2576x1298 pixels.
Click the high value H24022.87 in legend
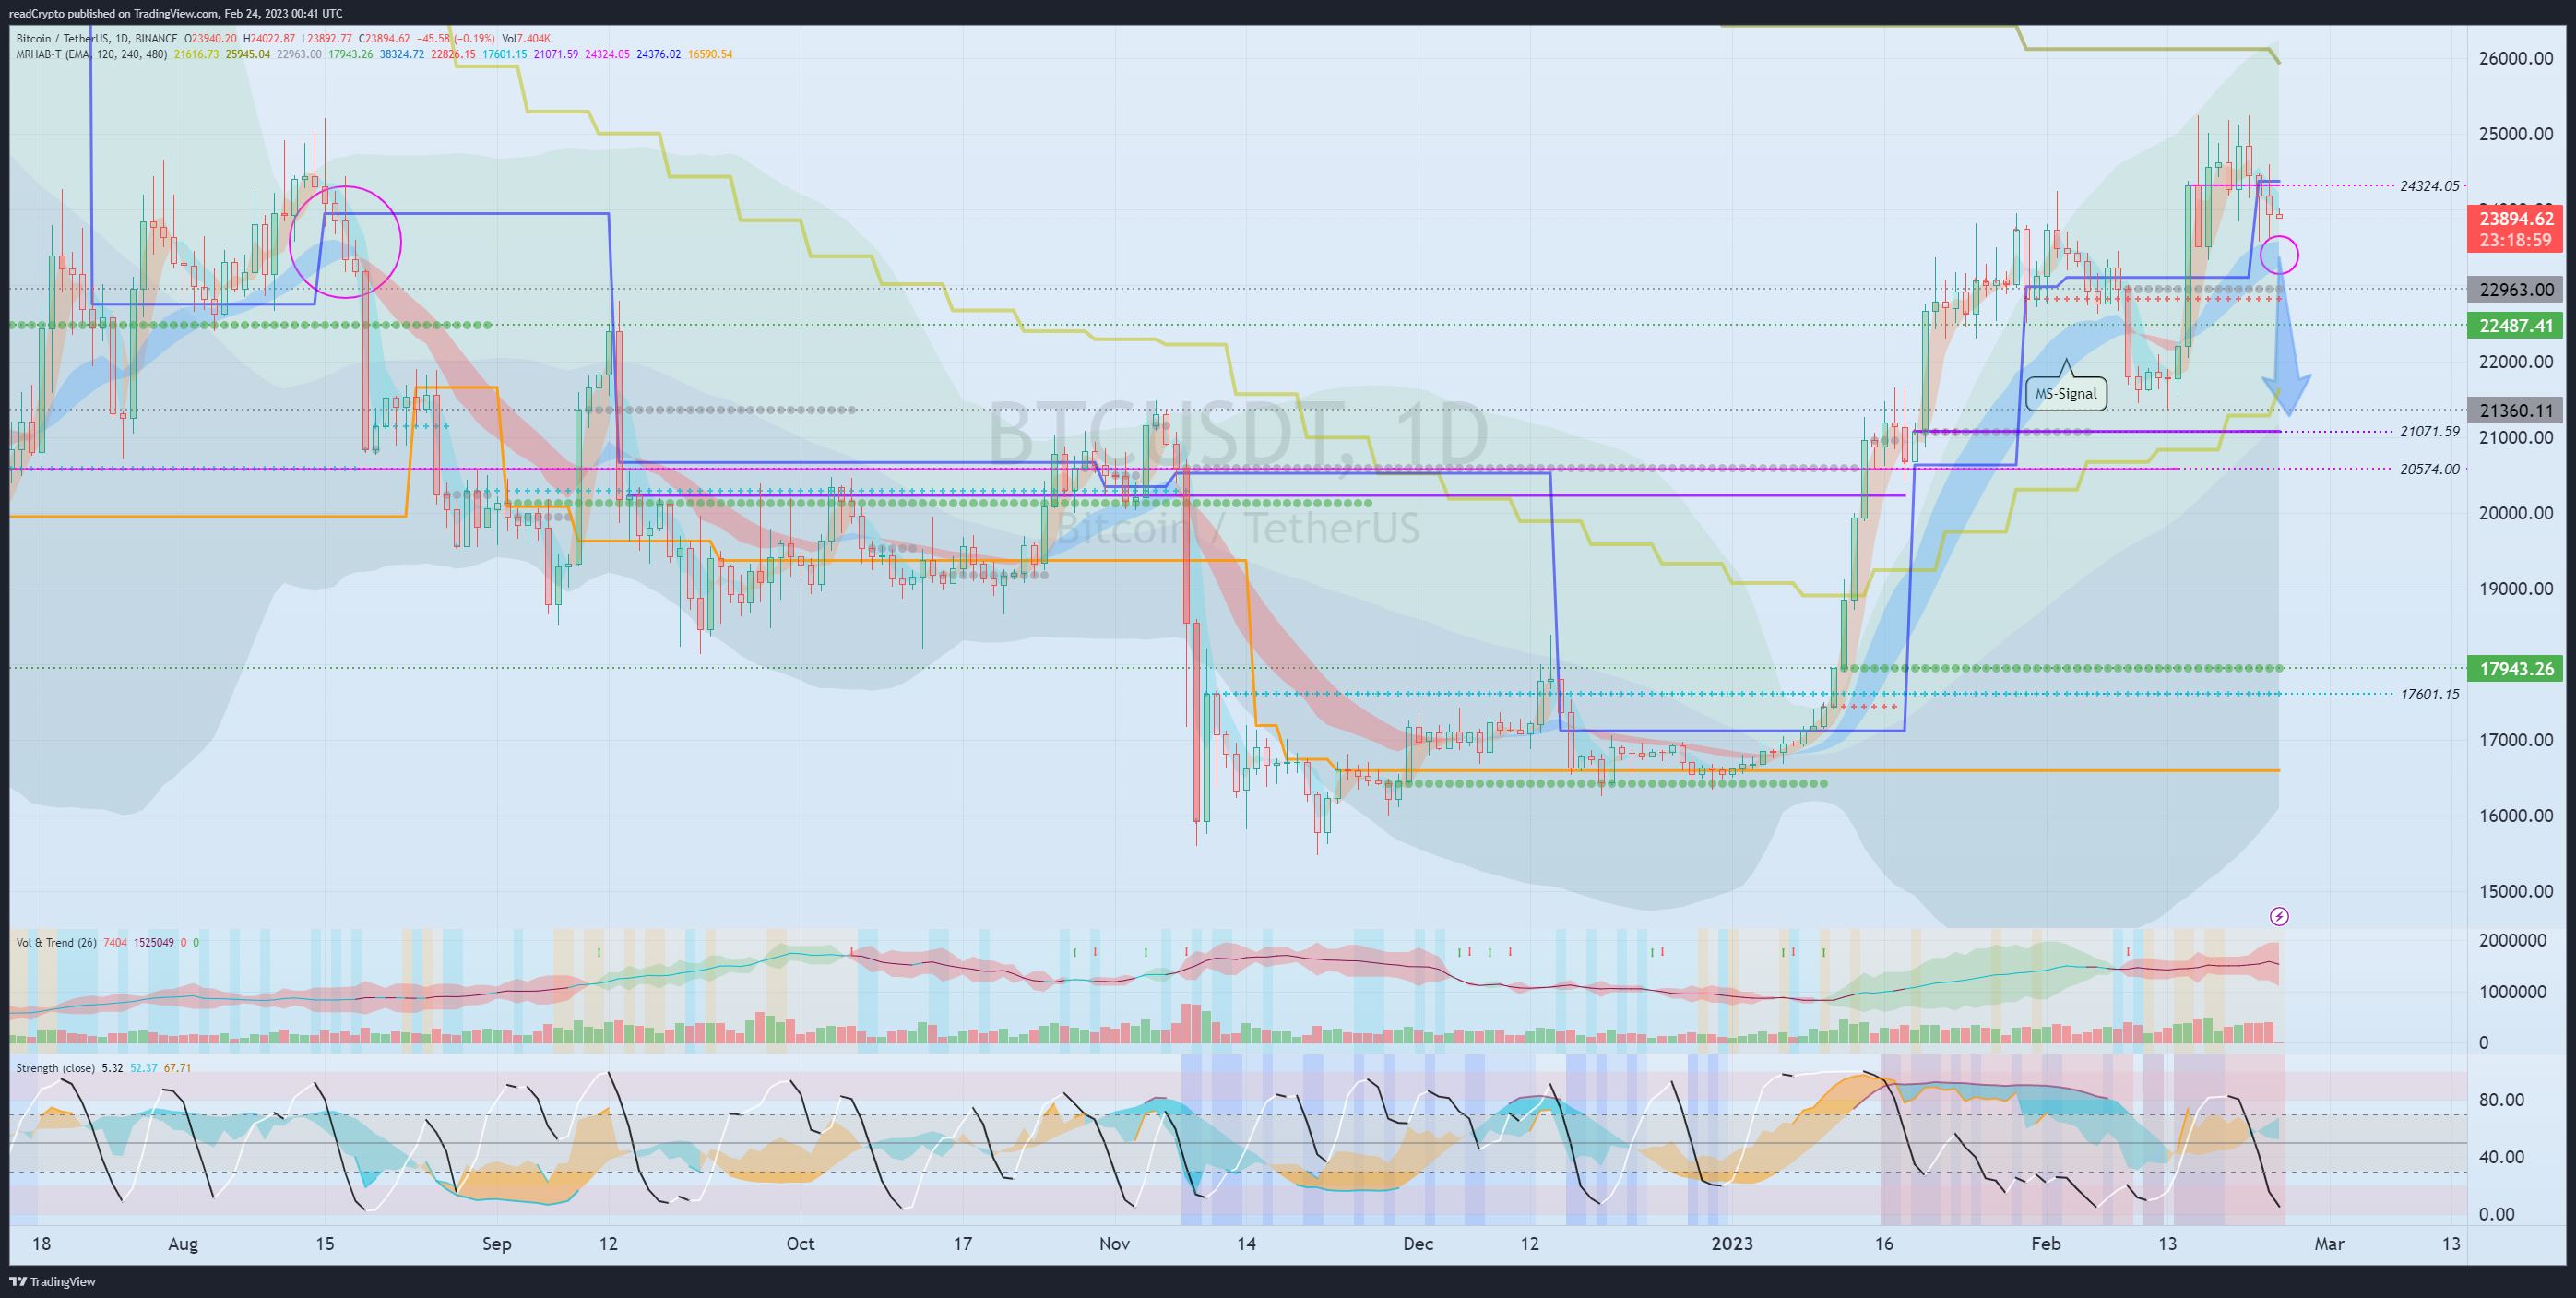[269, 39]
